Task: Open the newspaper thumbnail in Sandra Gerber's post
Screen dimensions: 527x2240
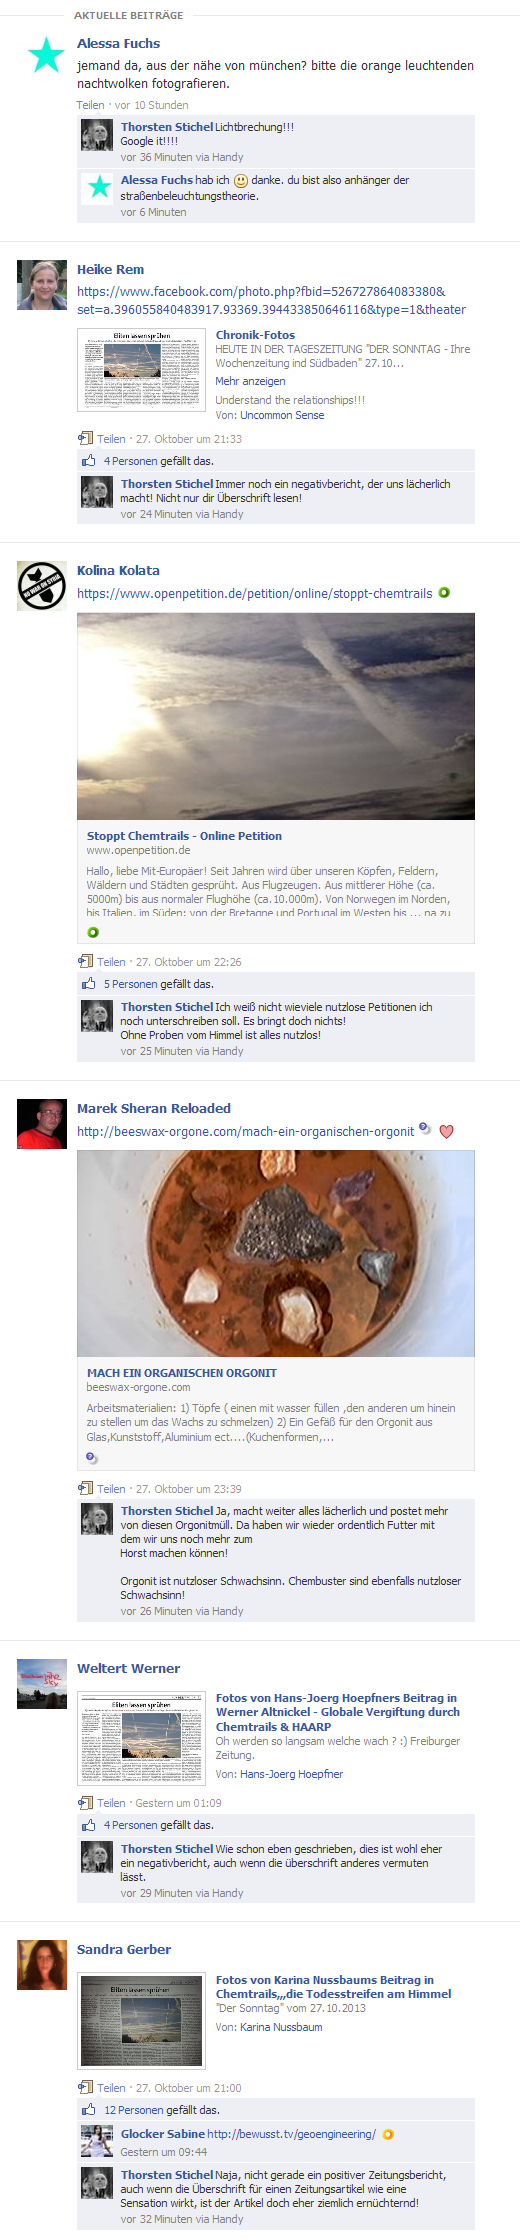Action: [141, 2021]
